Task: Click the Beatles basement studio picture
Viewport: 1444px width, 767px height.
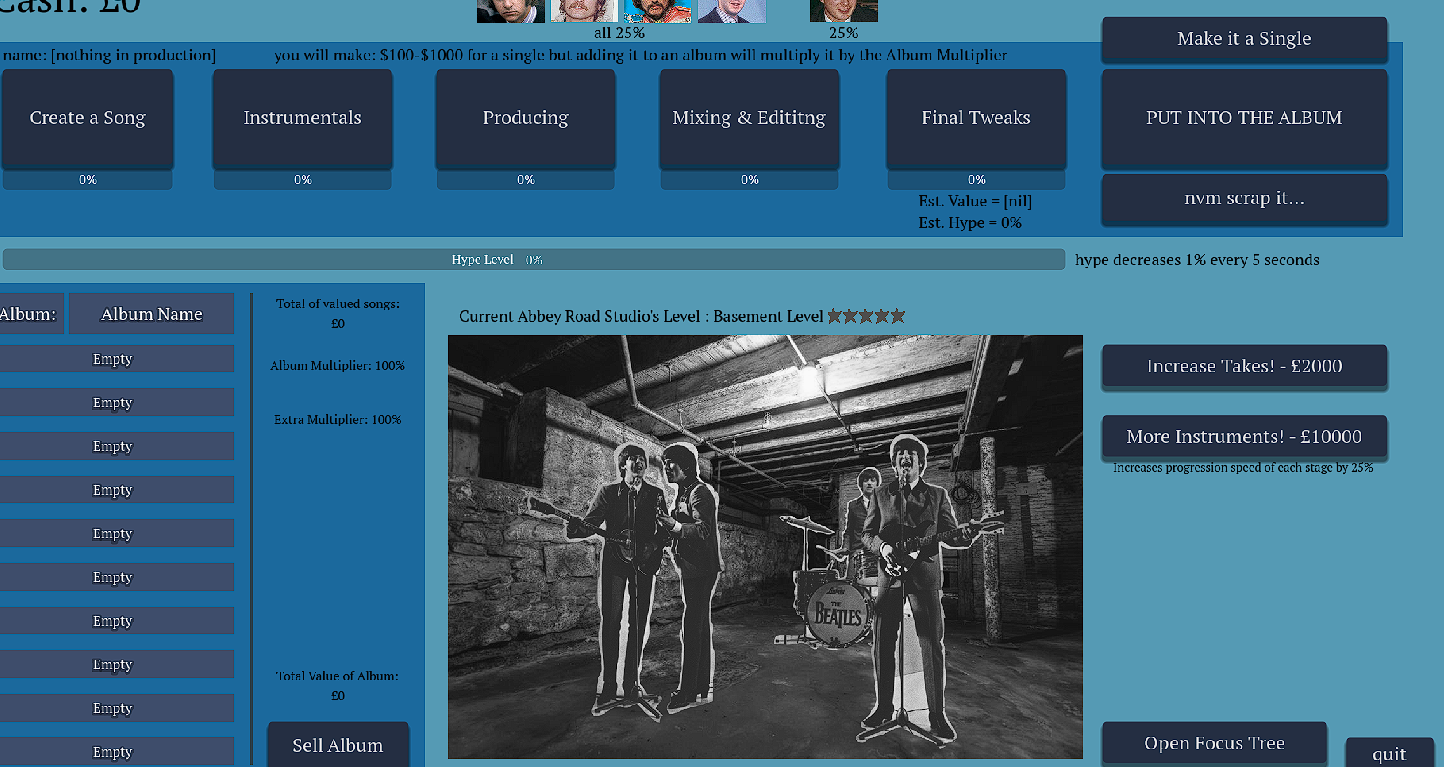Action: pyautogui.click(x=765, y=547)
